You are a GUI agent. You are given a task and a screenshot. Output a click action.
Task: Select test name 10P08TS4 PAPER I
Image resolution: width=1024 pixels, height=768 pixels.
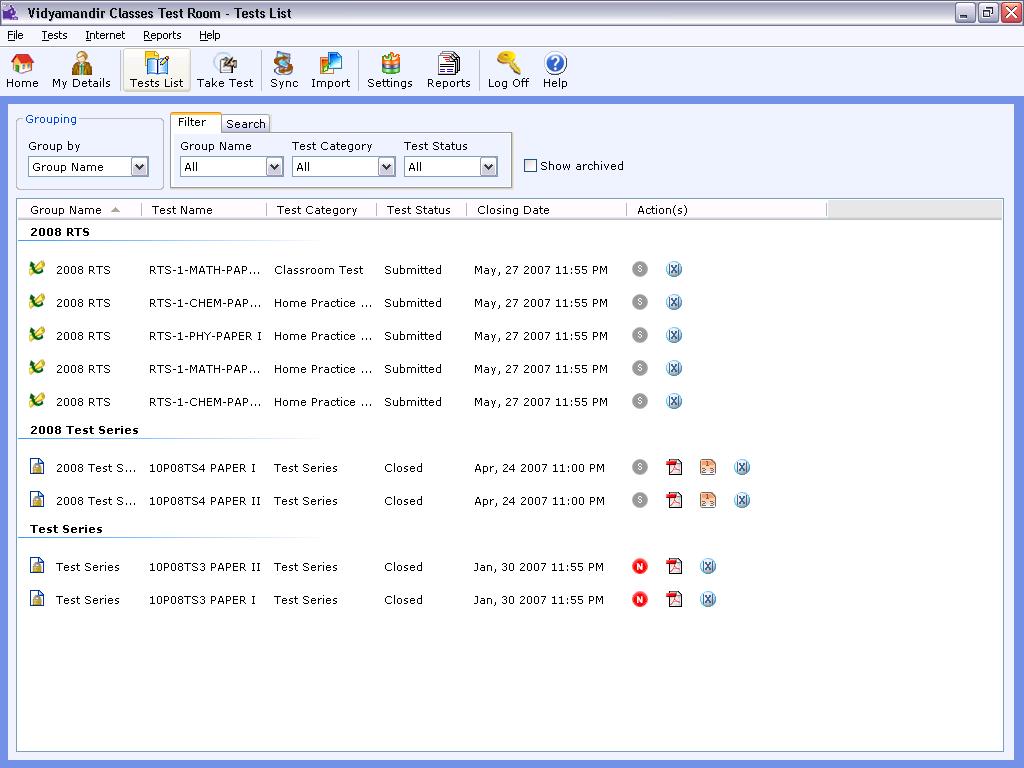click(202, 468)
